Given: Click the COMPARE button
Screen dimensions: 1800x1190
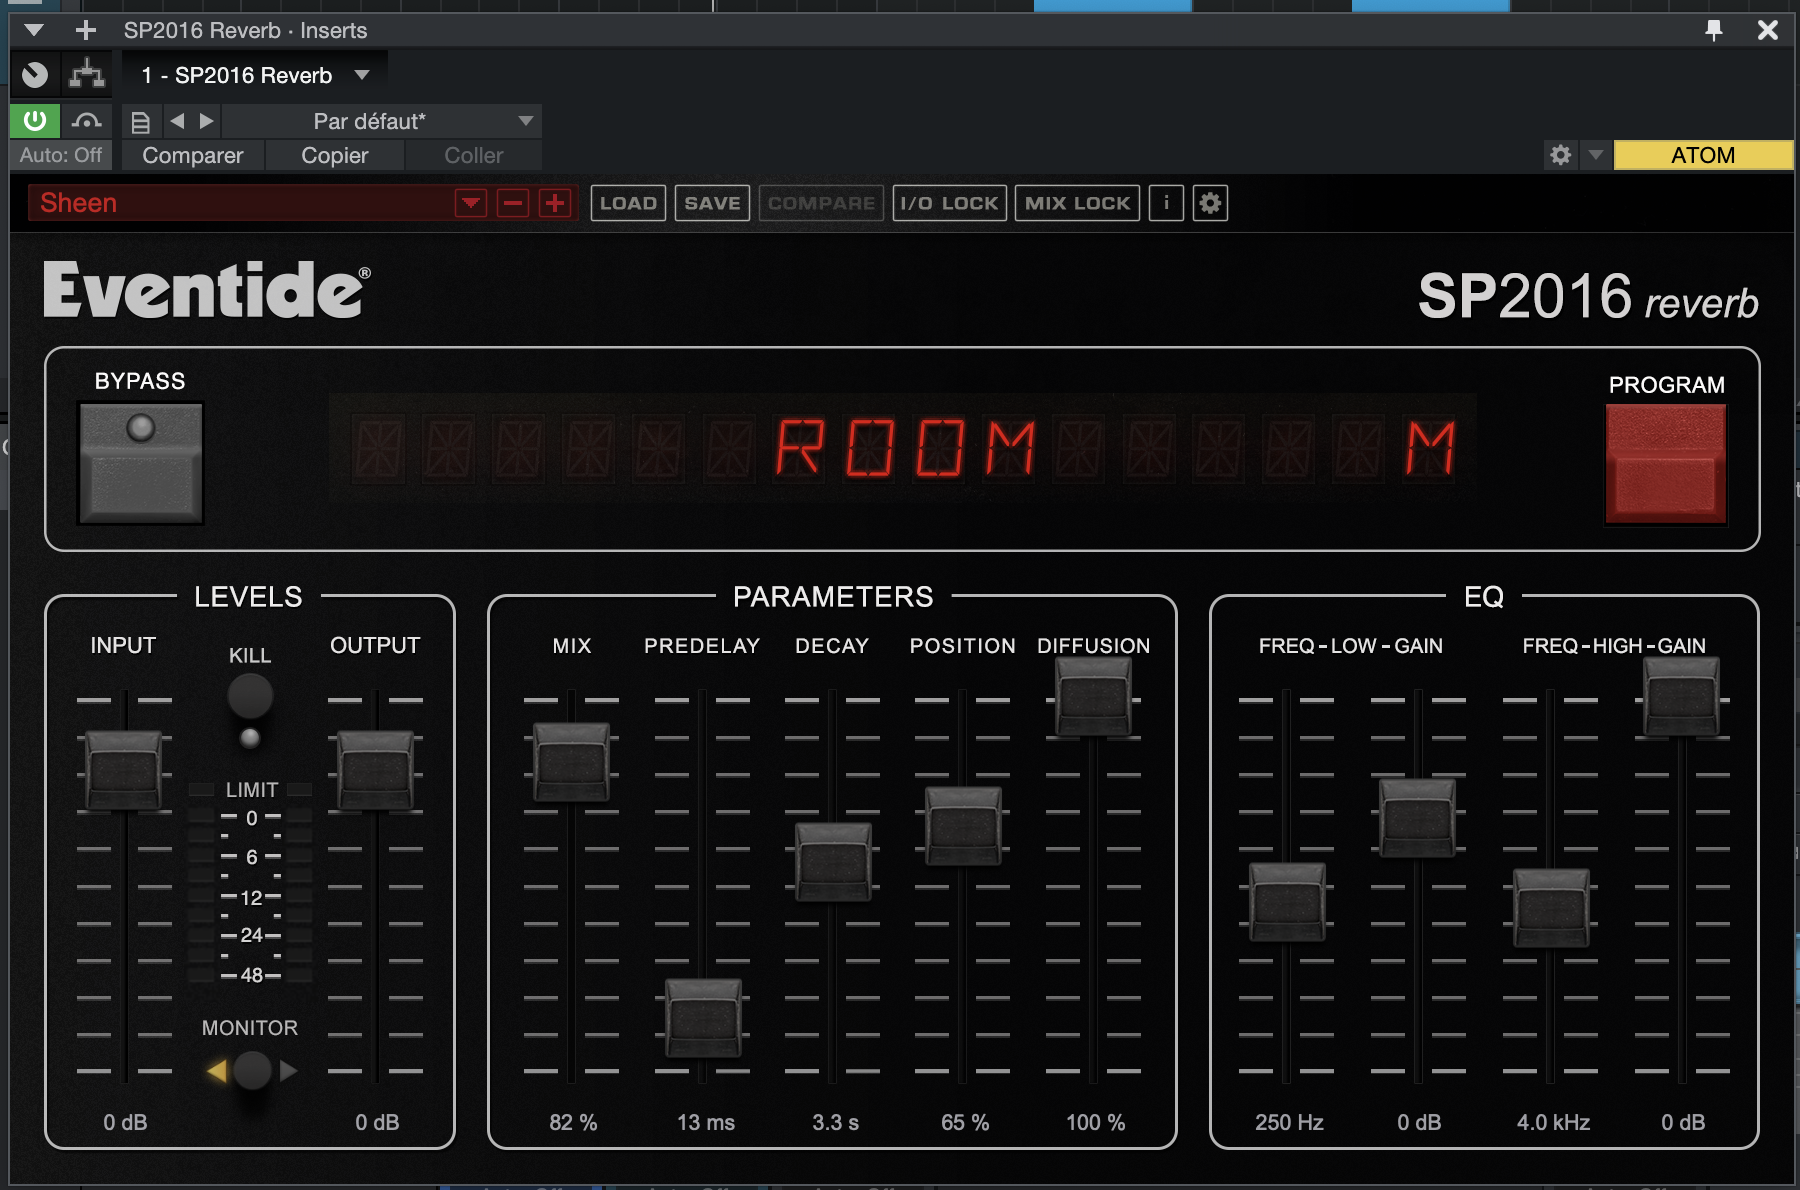Looking at the screenshot, I should pyautogui.click(x=821, y=203).
